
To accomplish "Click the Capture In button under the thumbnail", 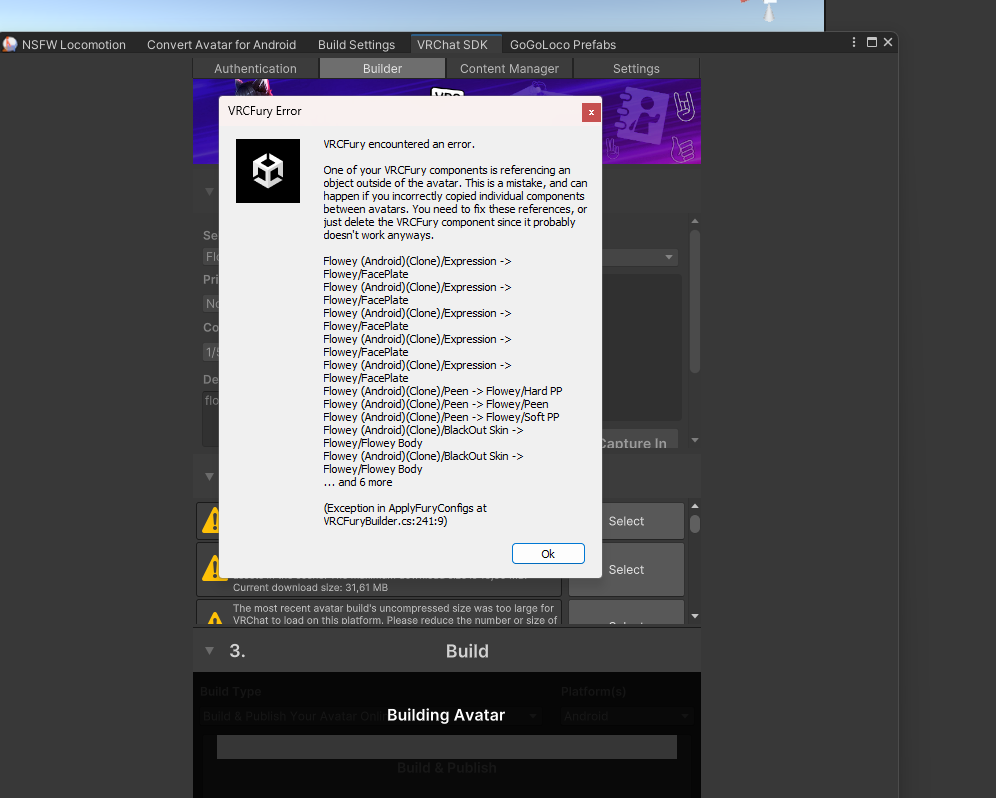I will pos(638,440).
